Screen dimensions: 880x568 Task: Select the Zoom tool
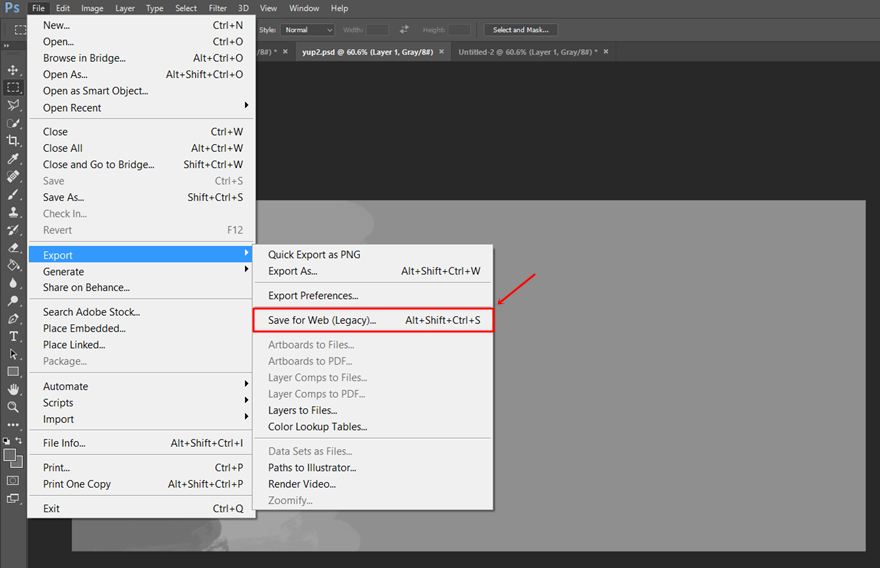pos(13,407)
